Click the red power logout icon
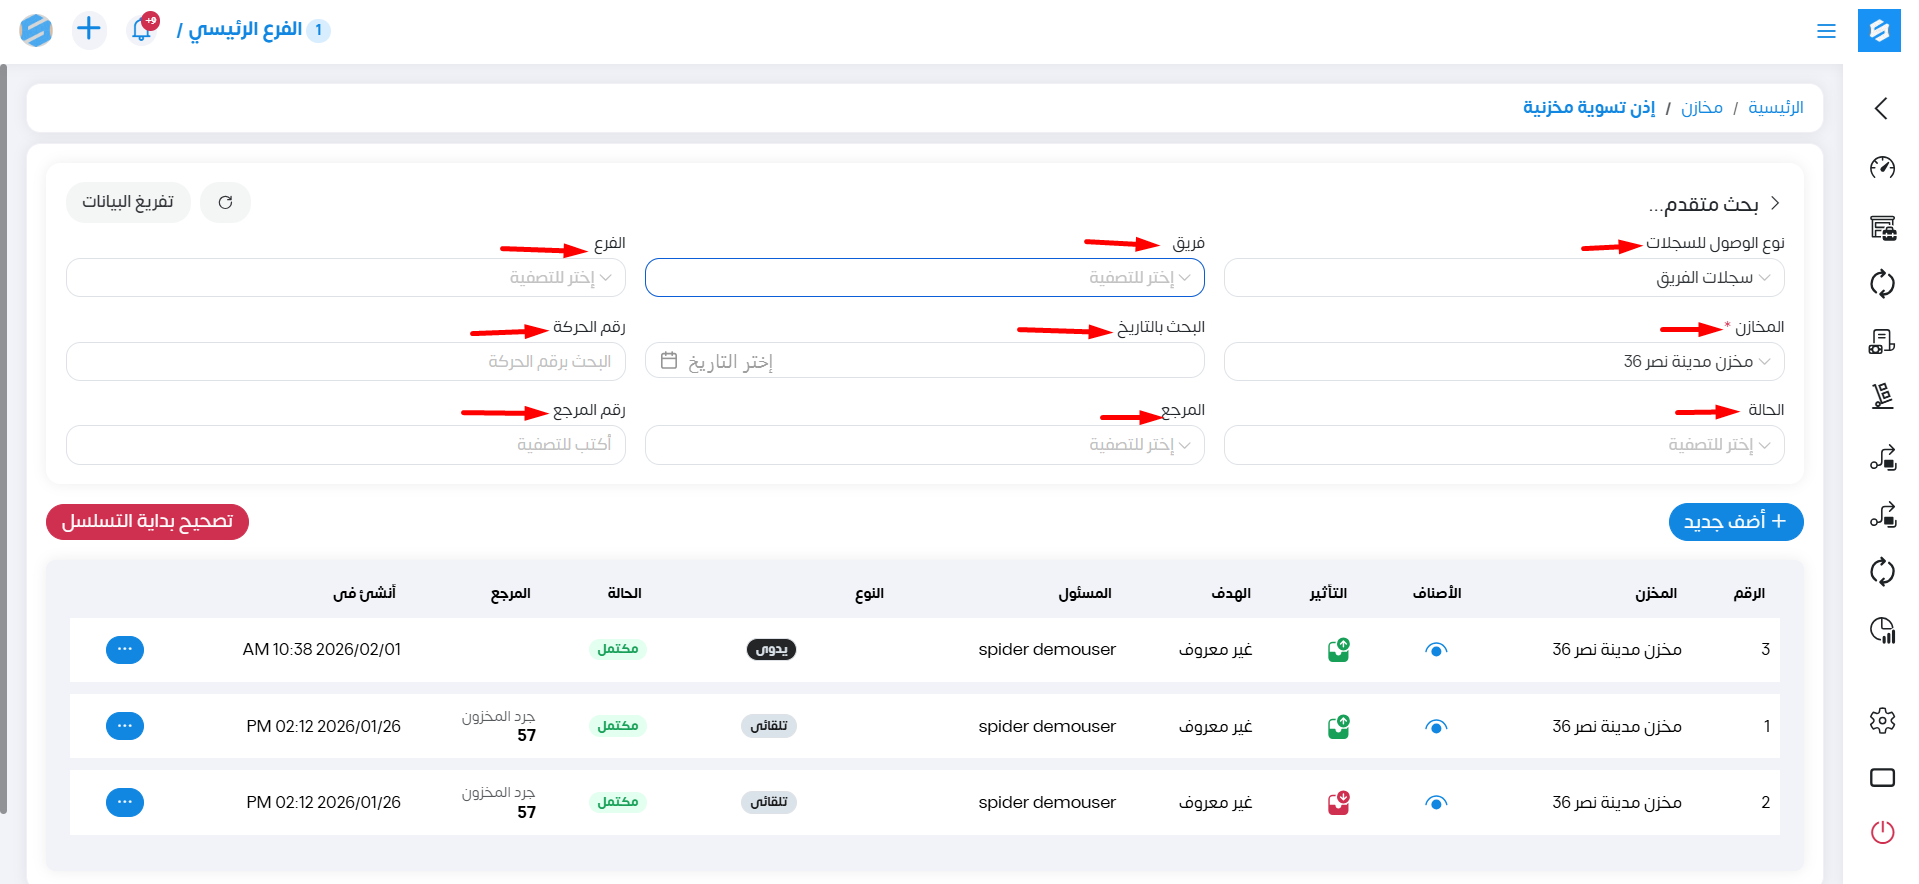1919x884 pixels. tap(1882, 832)
